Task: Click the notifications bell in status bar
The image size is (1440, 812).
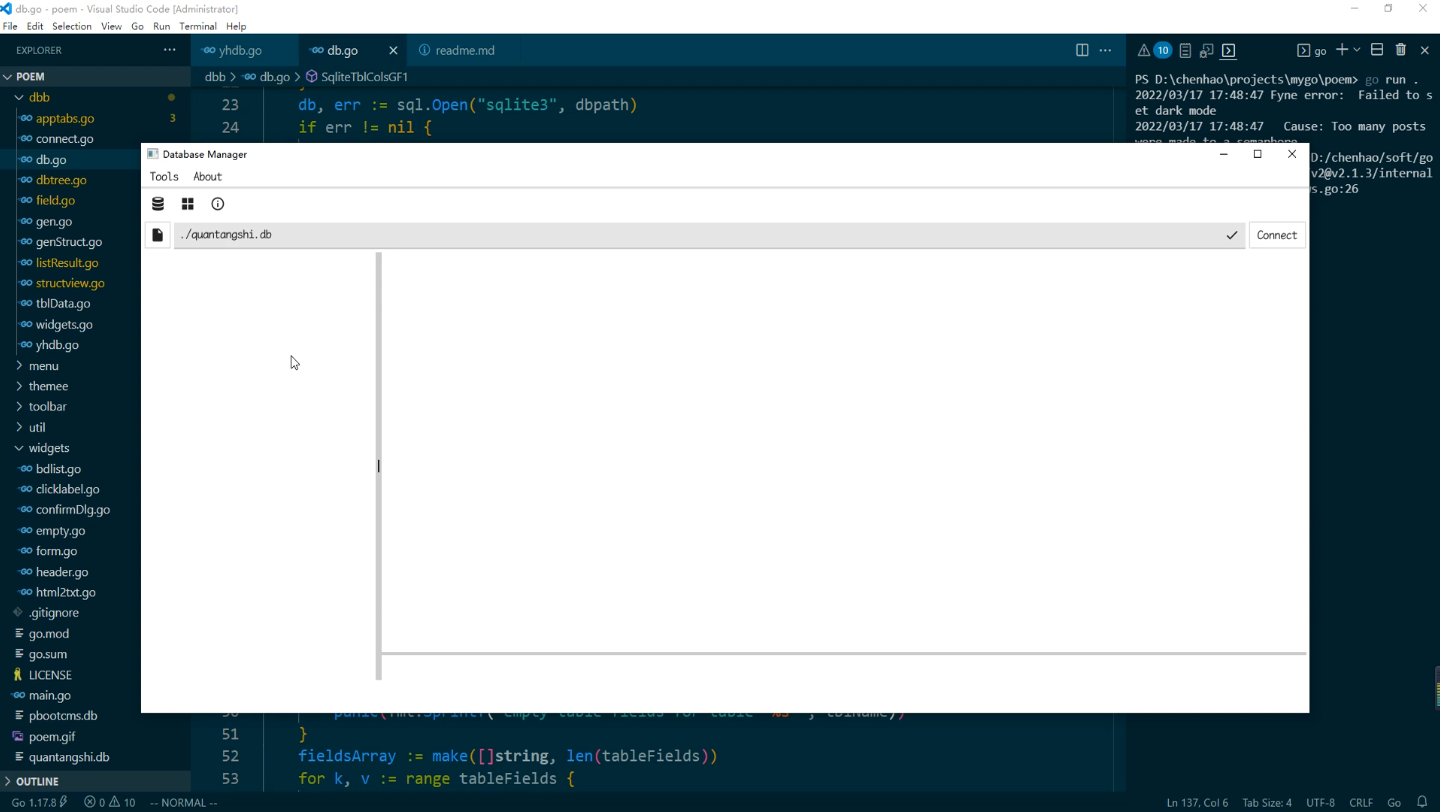Action: [1422, 802]
